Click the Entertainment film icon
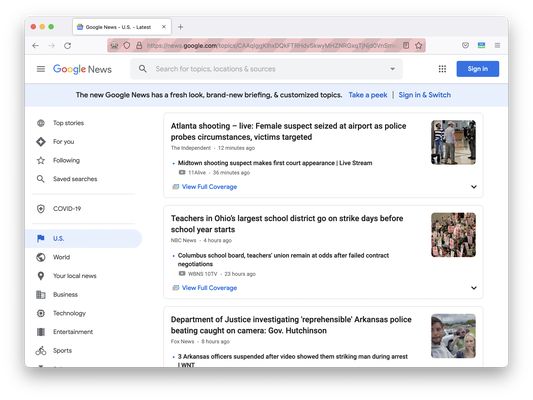The height and width of the screenshot is (400, 533). click(41, 332)
